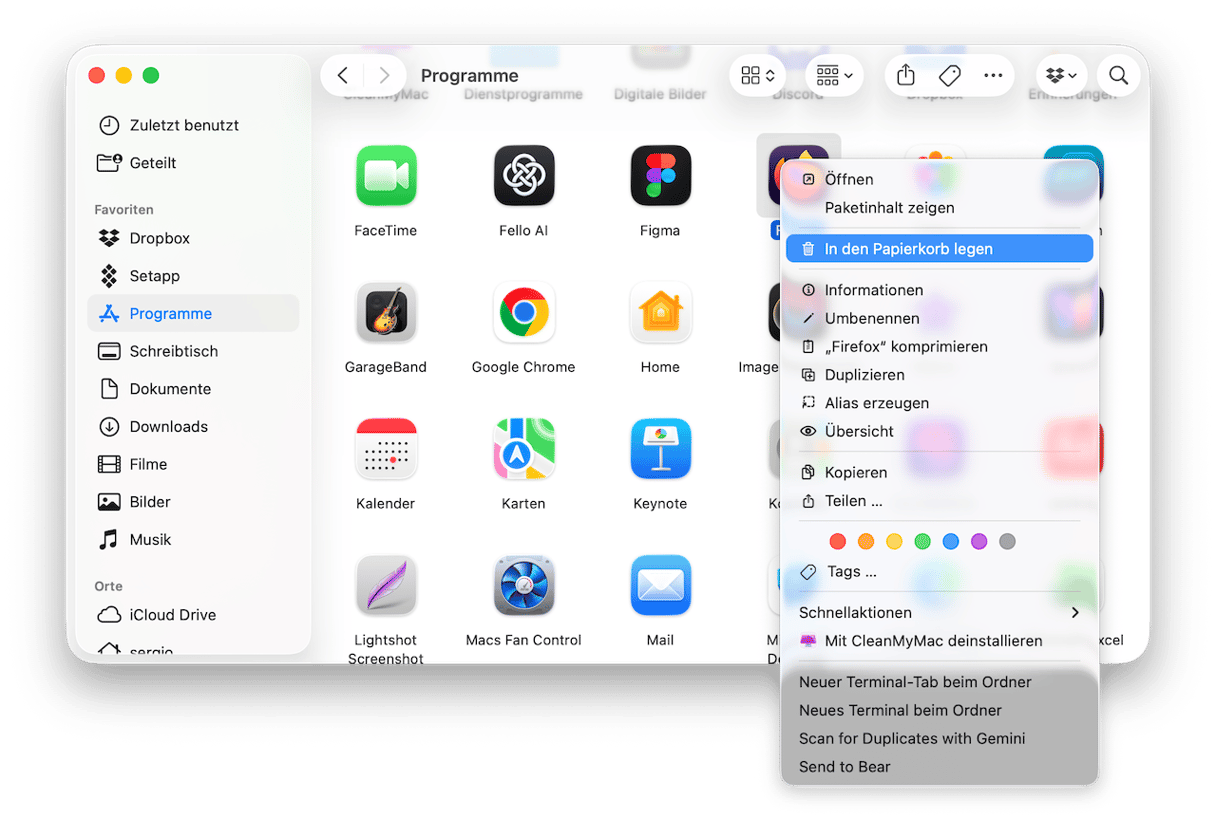Image resolution: width=1216 pixels, height=818 pixels.
Task: Choose Mit CleanMyMac deinstallieren
Action: click(x=939, y=641)
